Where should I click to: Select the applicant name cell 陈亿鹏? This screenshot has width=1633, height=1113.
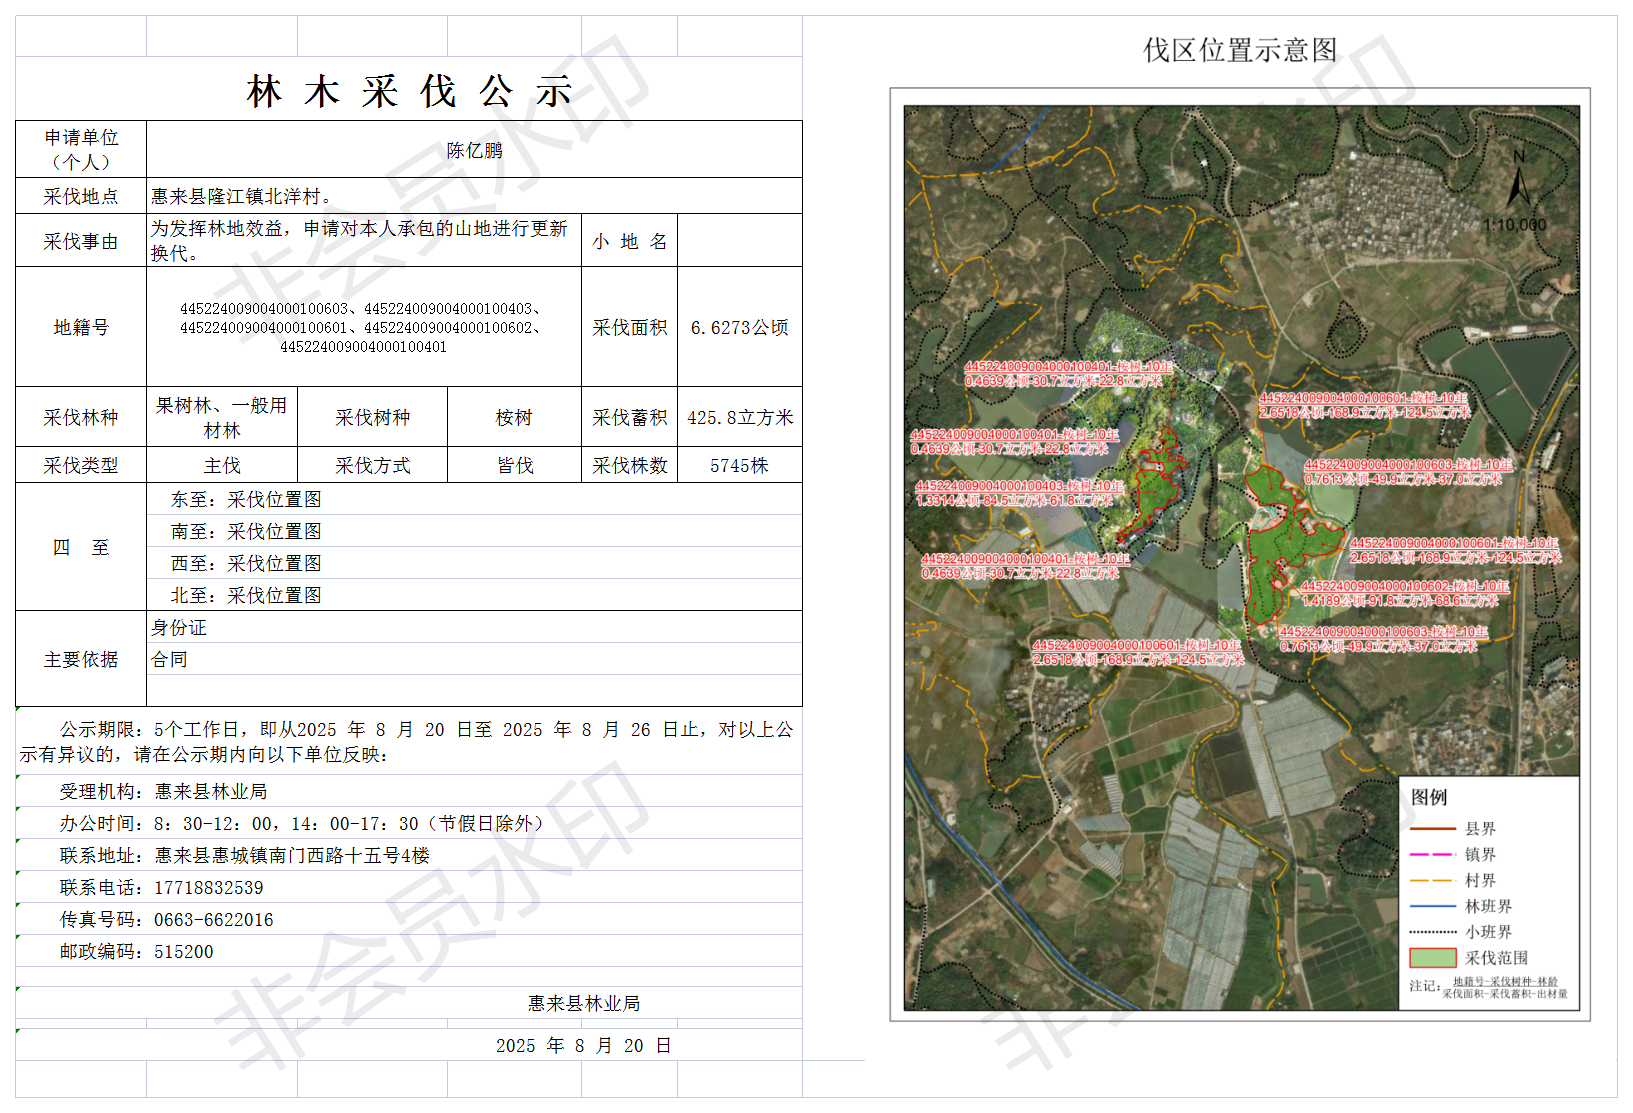(474, 150)
